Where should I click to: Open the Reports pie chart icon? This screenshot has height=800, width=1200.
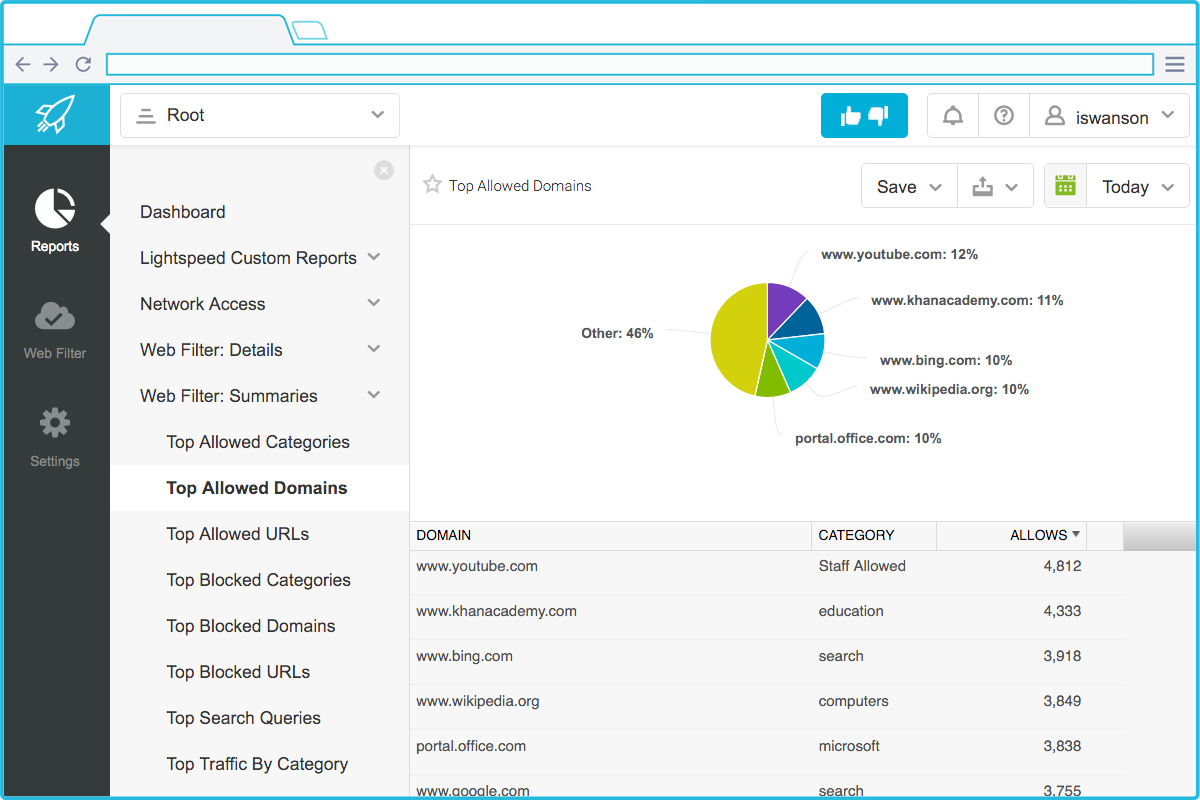[55, 208]
